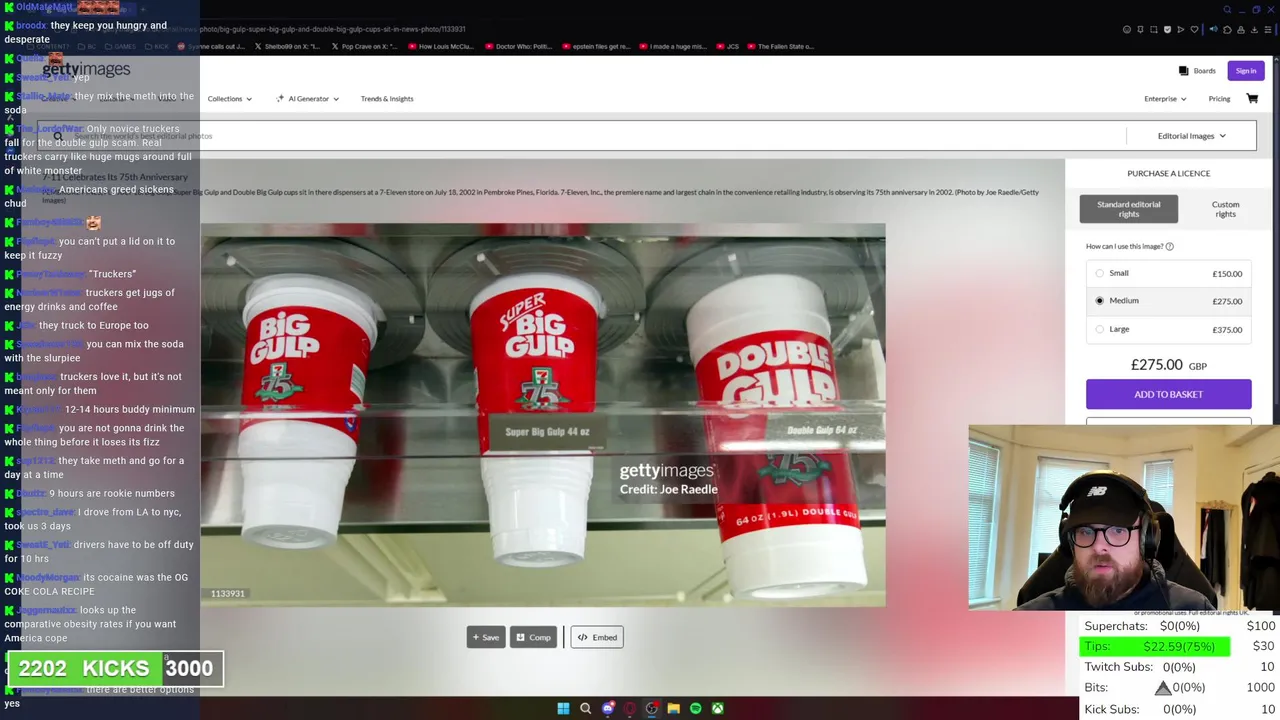Viewport: 1280px width, 720px height.
Task: Click the Save image button
Action: point(486,637)
